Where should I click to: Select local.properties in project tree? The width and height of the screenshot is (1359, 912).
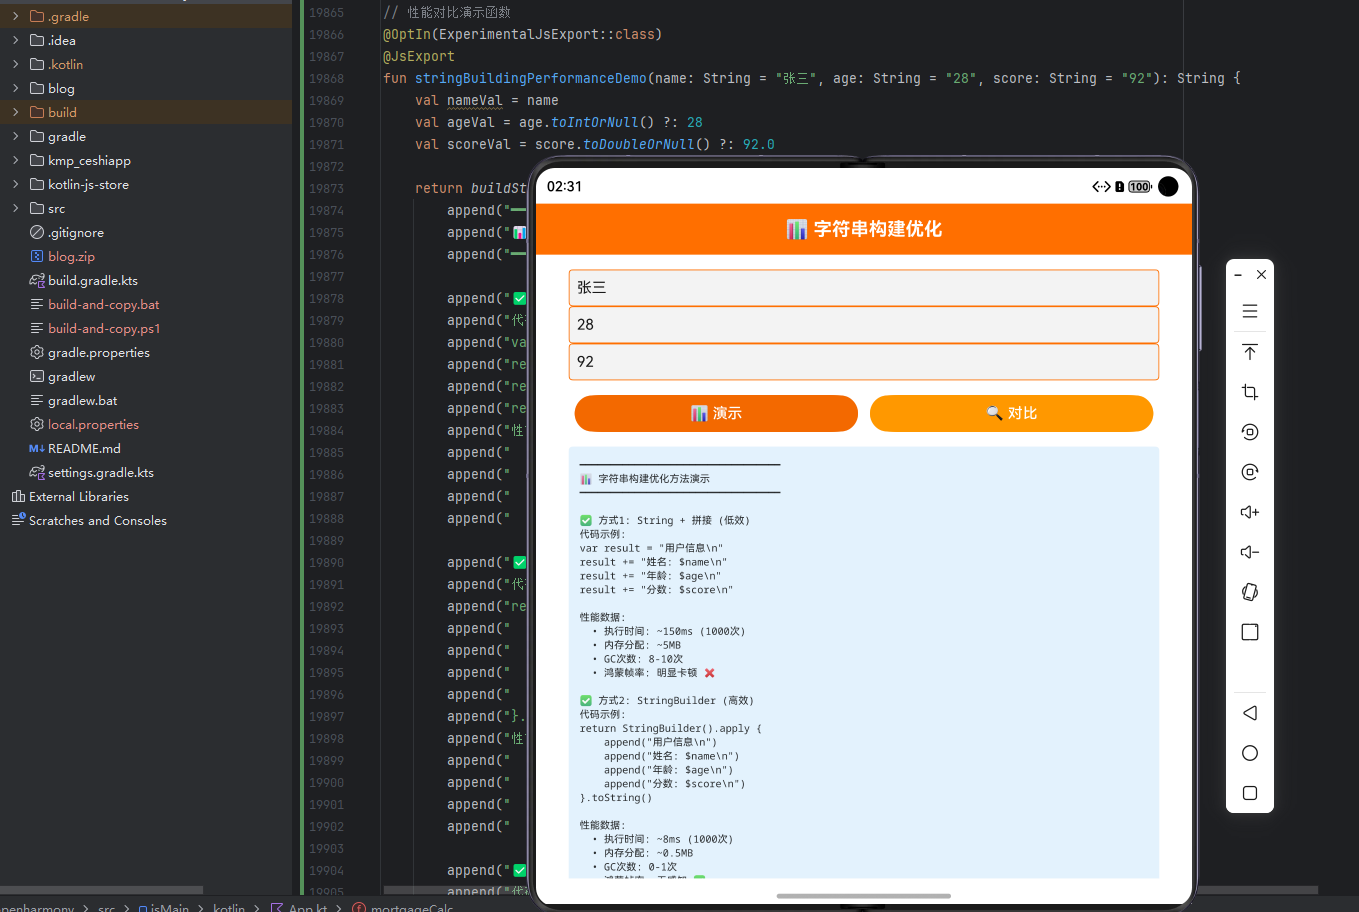pyautogui.click(x=93, y=424)
